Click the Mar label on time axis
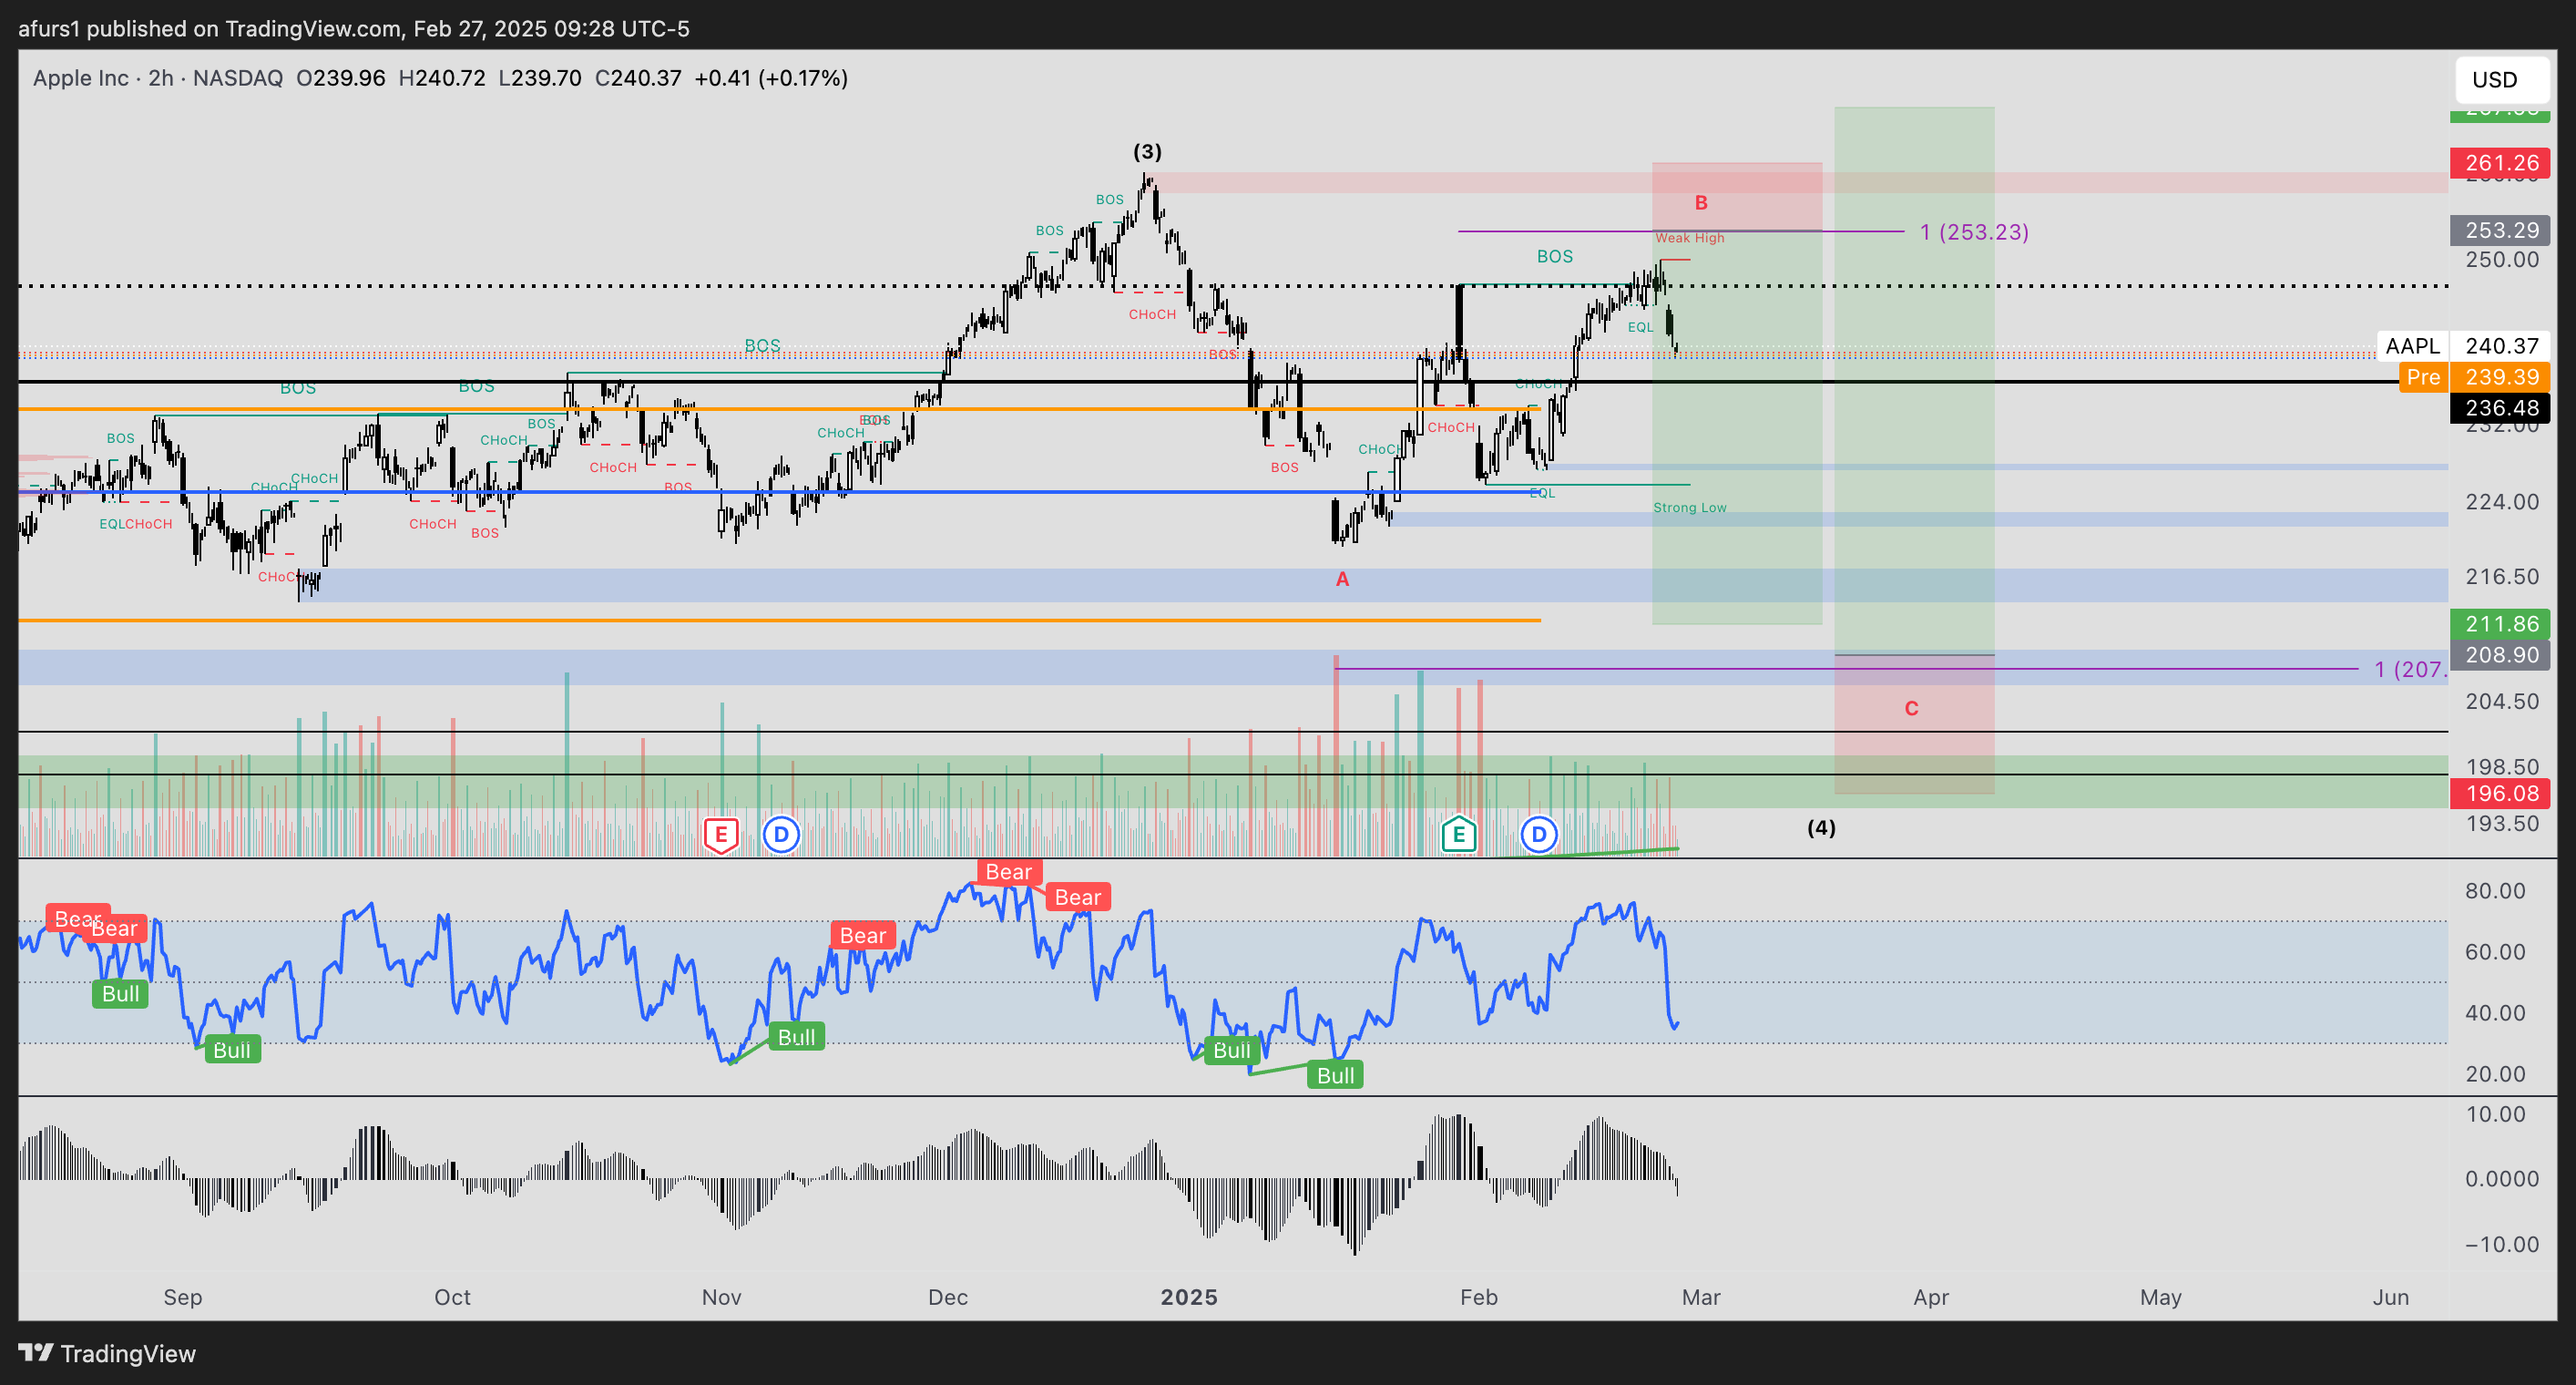 coord(1701,1297)
